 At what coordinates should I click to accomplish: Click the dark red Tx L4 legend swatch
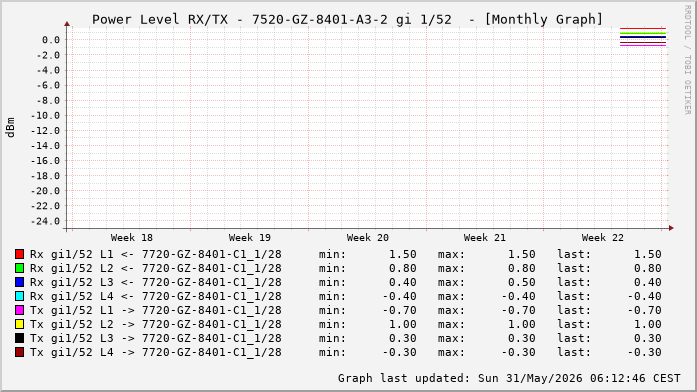[19, 352]
